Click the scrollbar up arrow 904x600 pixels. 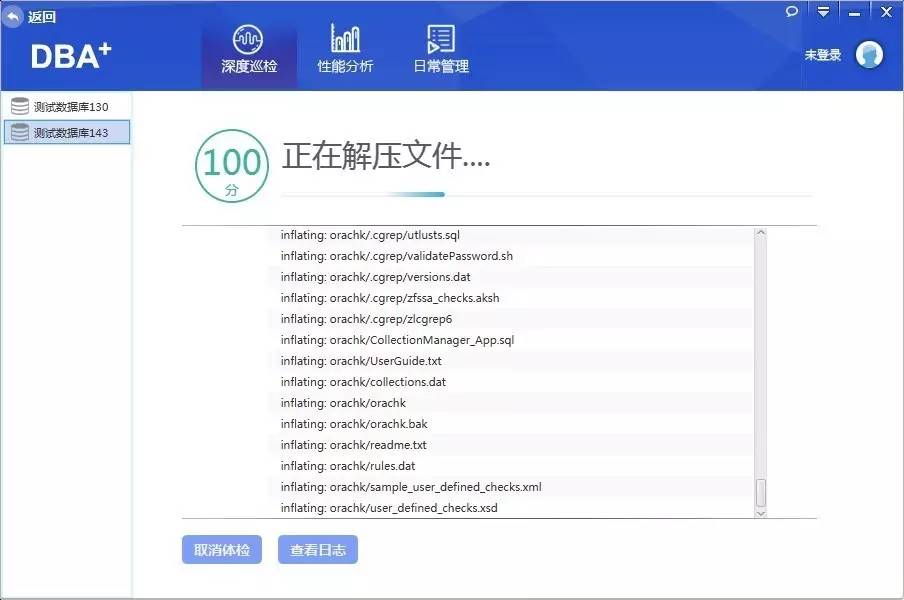(760, 231)
